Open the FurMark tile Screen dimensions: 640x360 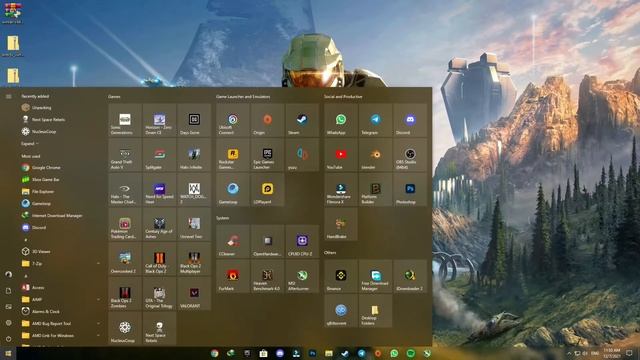(x=233, y=276)
